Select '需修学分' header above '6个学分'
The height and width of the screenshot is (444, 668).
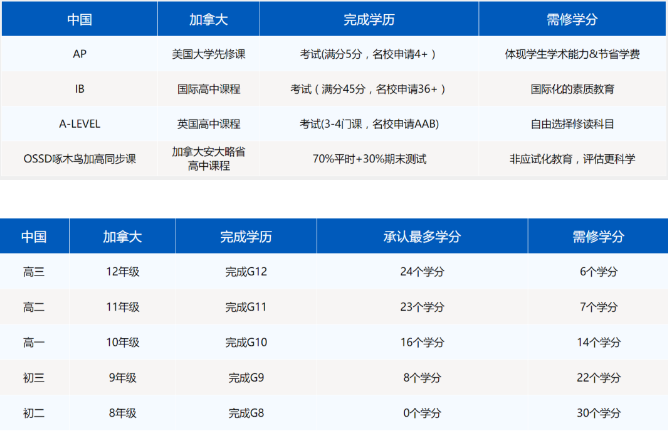click(x=598, y=236)
